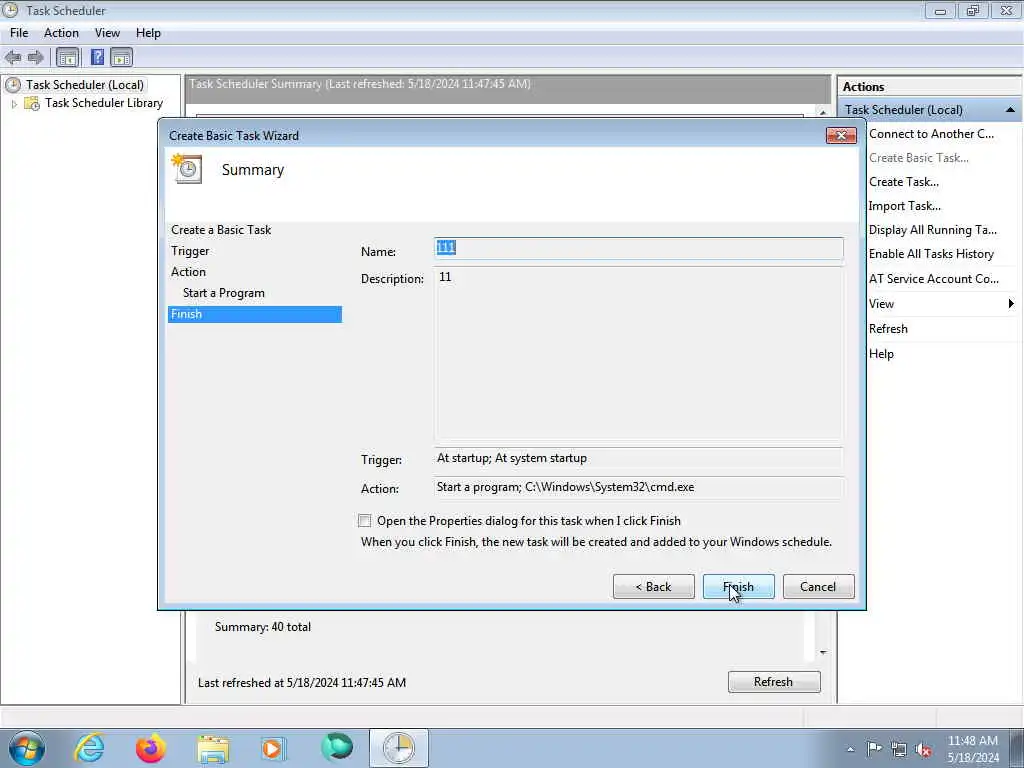Click the wizard Summary clock icon
Screen dimensions: 1024x768
(187, 168)
